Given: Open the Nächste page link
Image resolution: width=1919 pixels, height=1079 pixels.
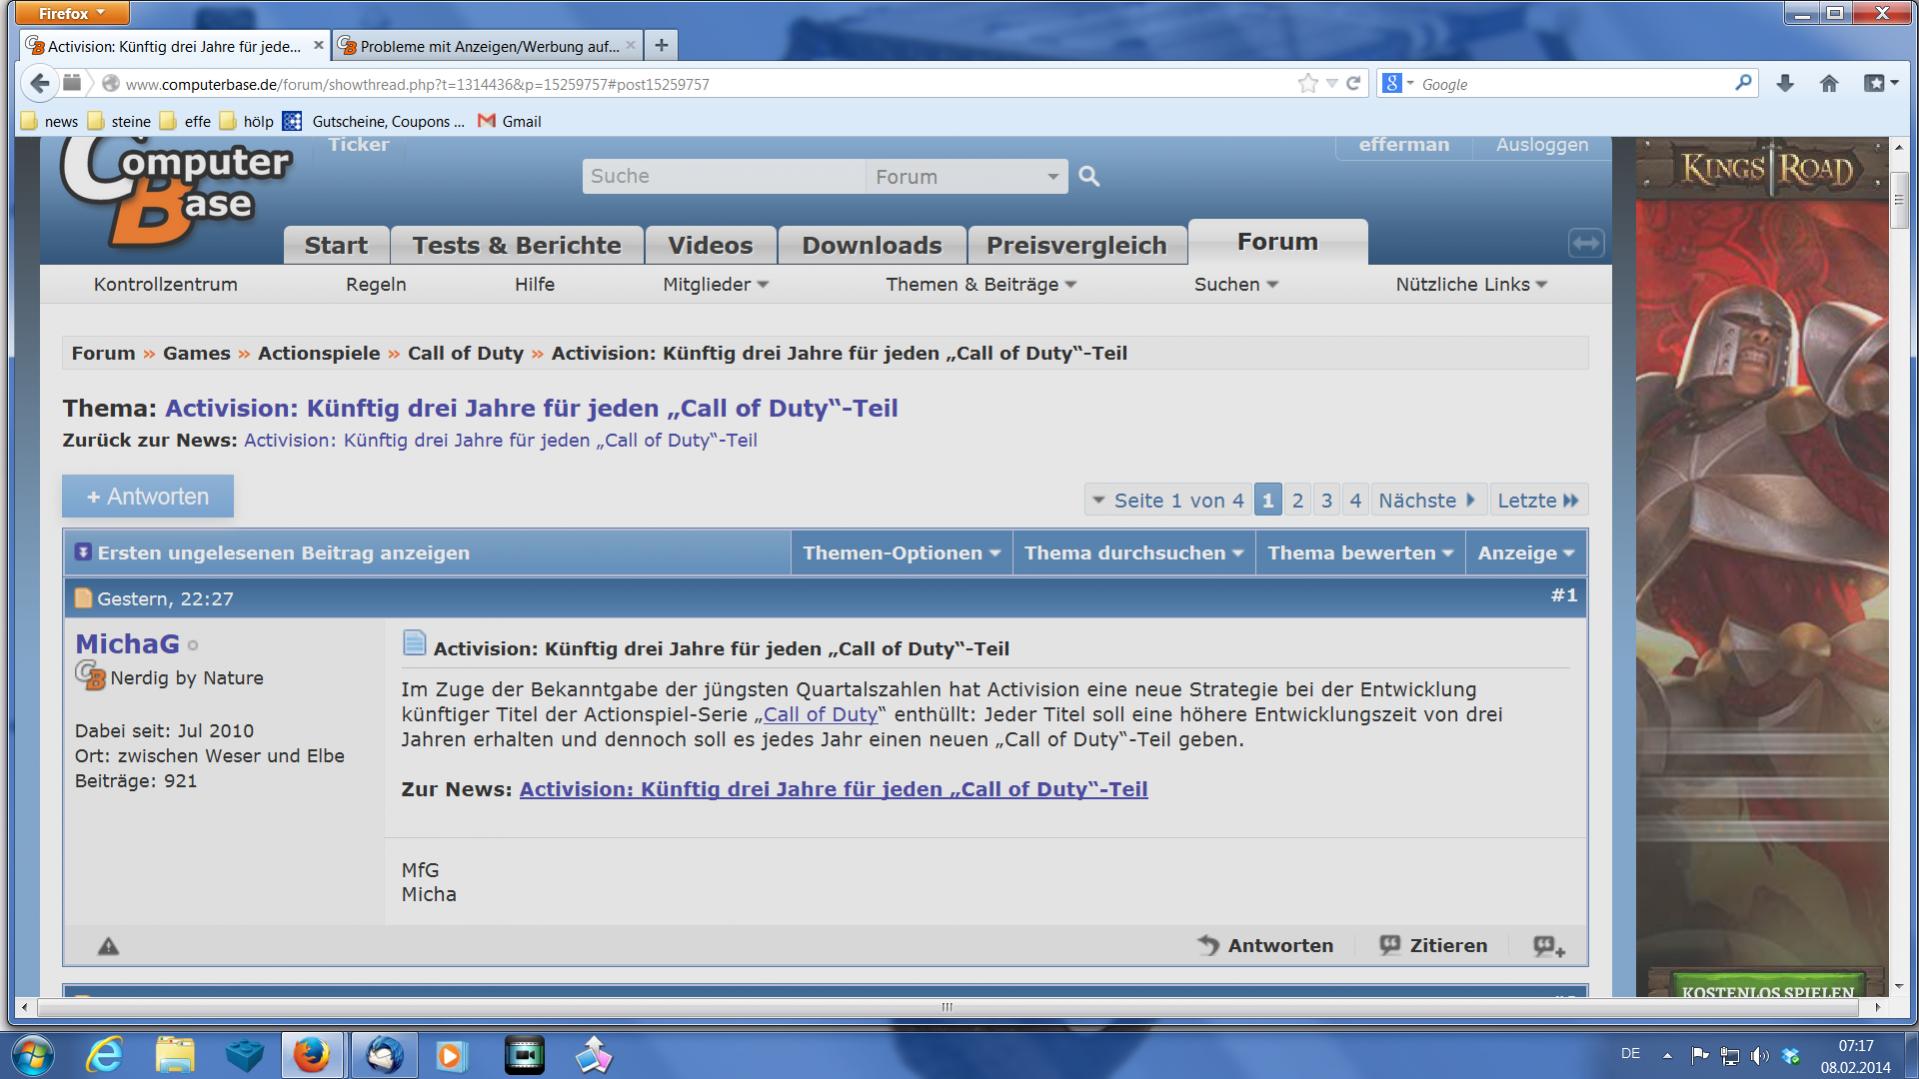Looking at the screenshot, I should click(x=1426, y=500).
